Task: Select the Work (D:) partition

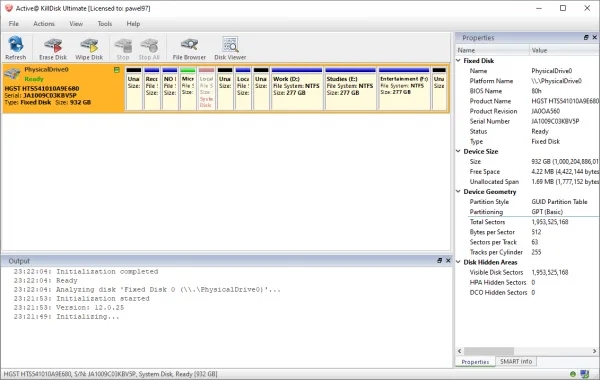Action: (x=297, y=89)
